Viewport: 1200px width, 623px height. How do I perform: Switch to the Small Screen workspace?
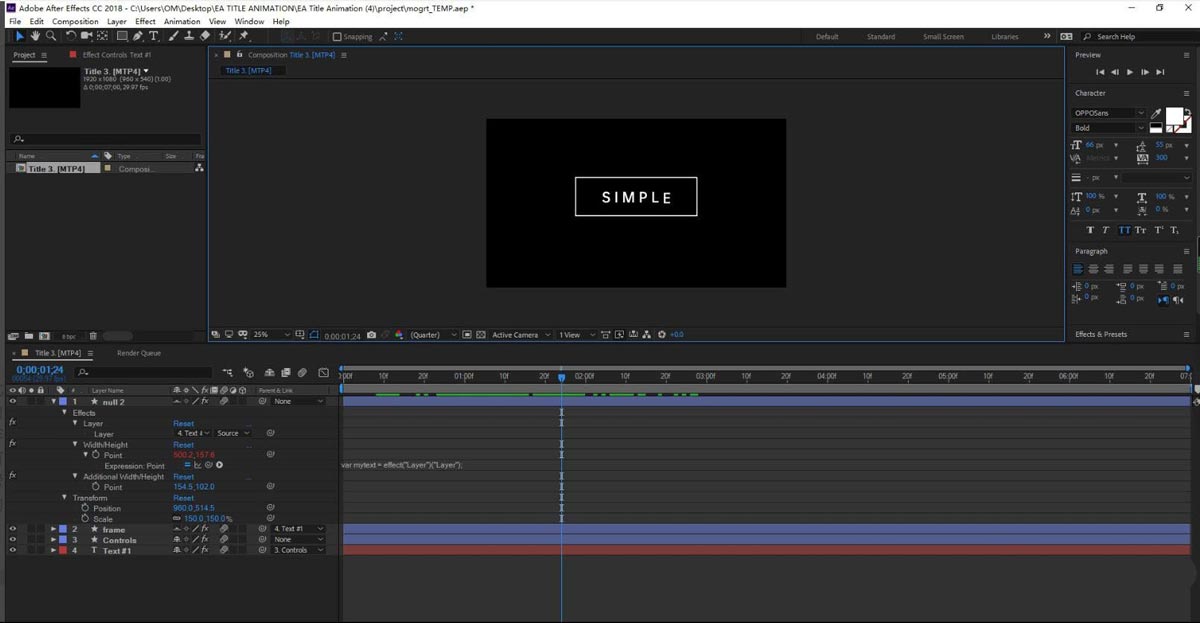pyautogui.click(x=943, y=37)
